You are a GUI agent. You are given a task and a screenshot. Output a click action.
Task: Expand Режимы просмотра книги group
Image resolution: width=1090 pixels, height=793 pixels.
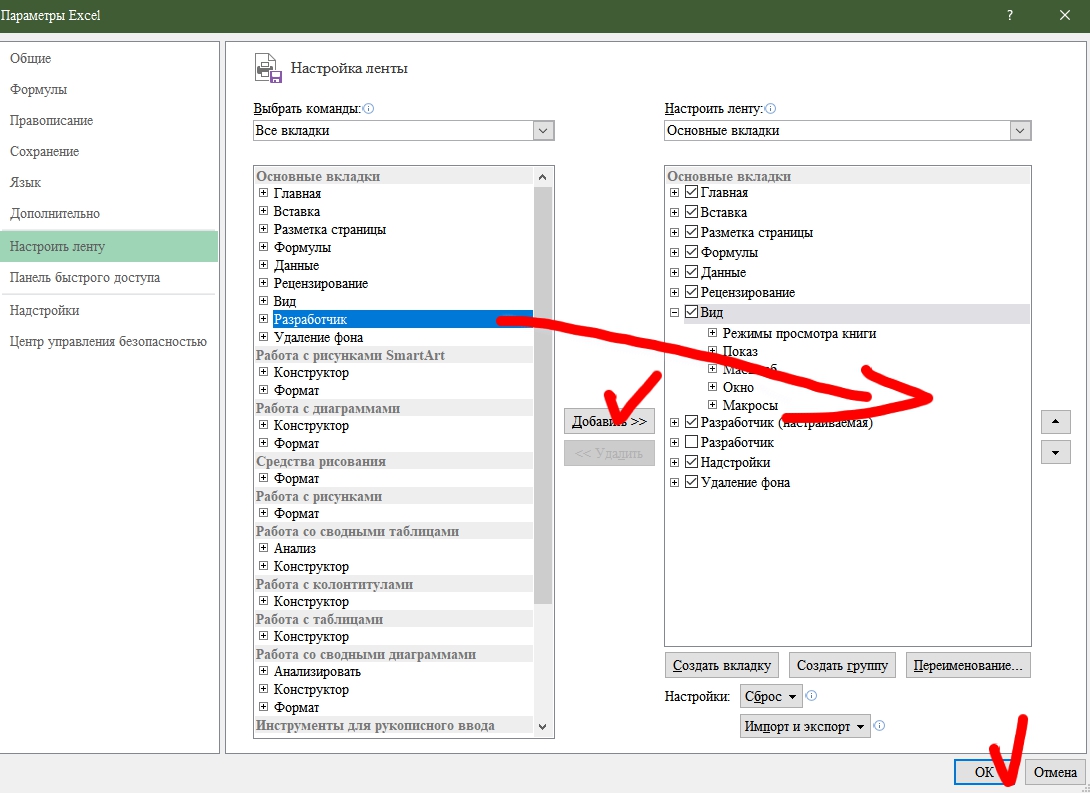[x=713, y=333]
